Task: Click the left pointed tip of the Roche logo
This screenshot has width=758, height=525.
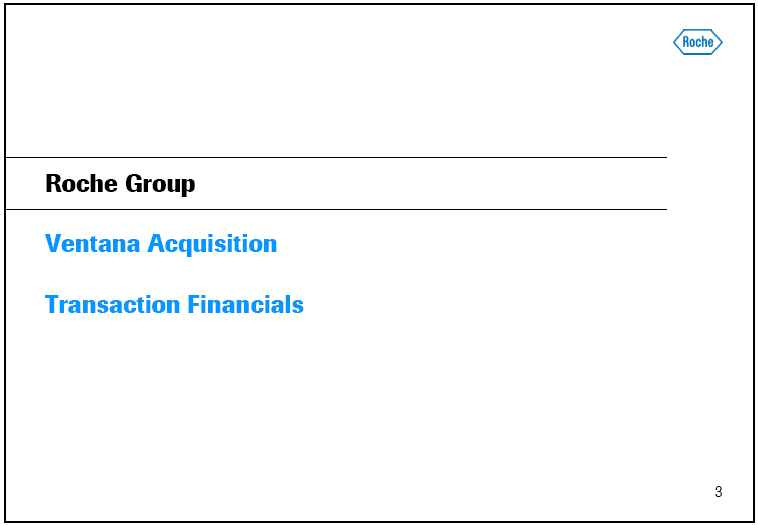Action: [x=676, y=42]
